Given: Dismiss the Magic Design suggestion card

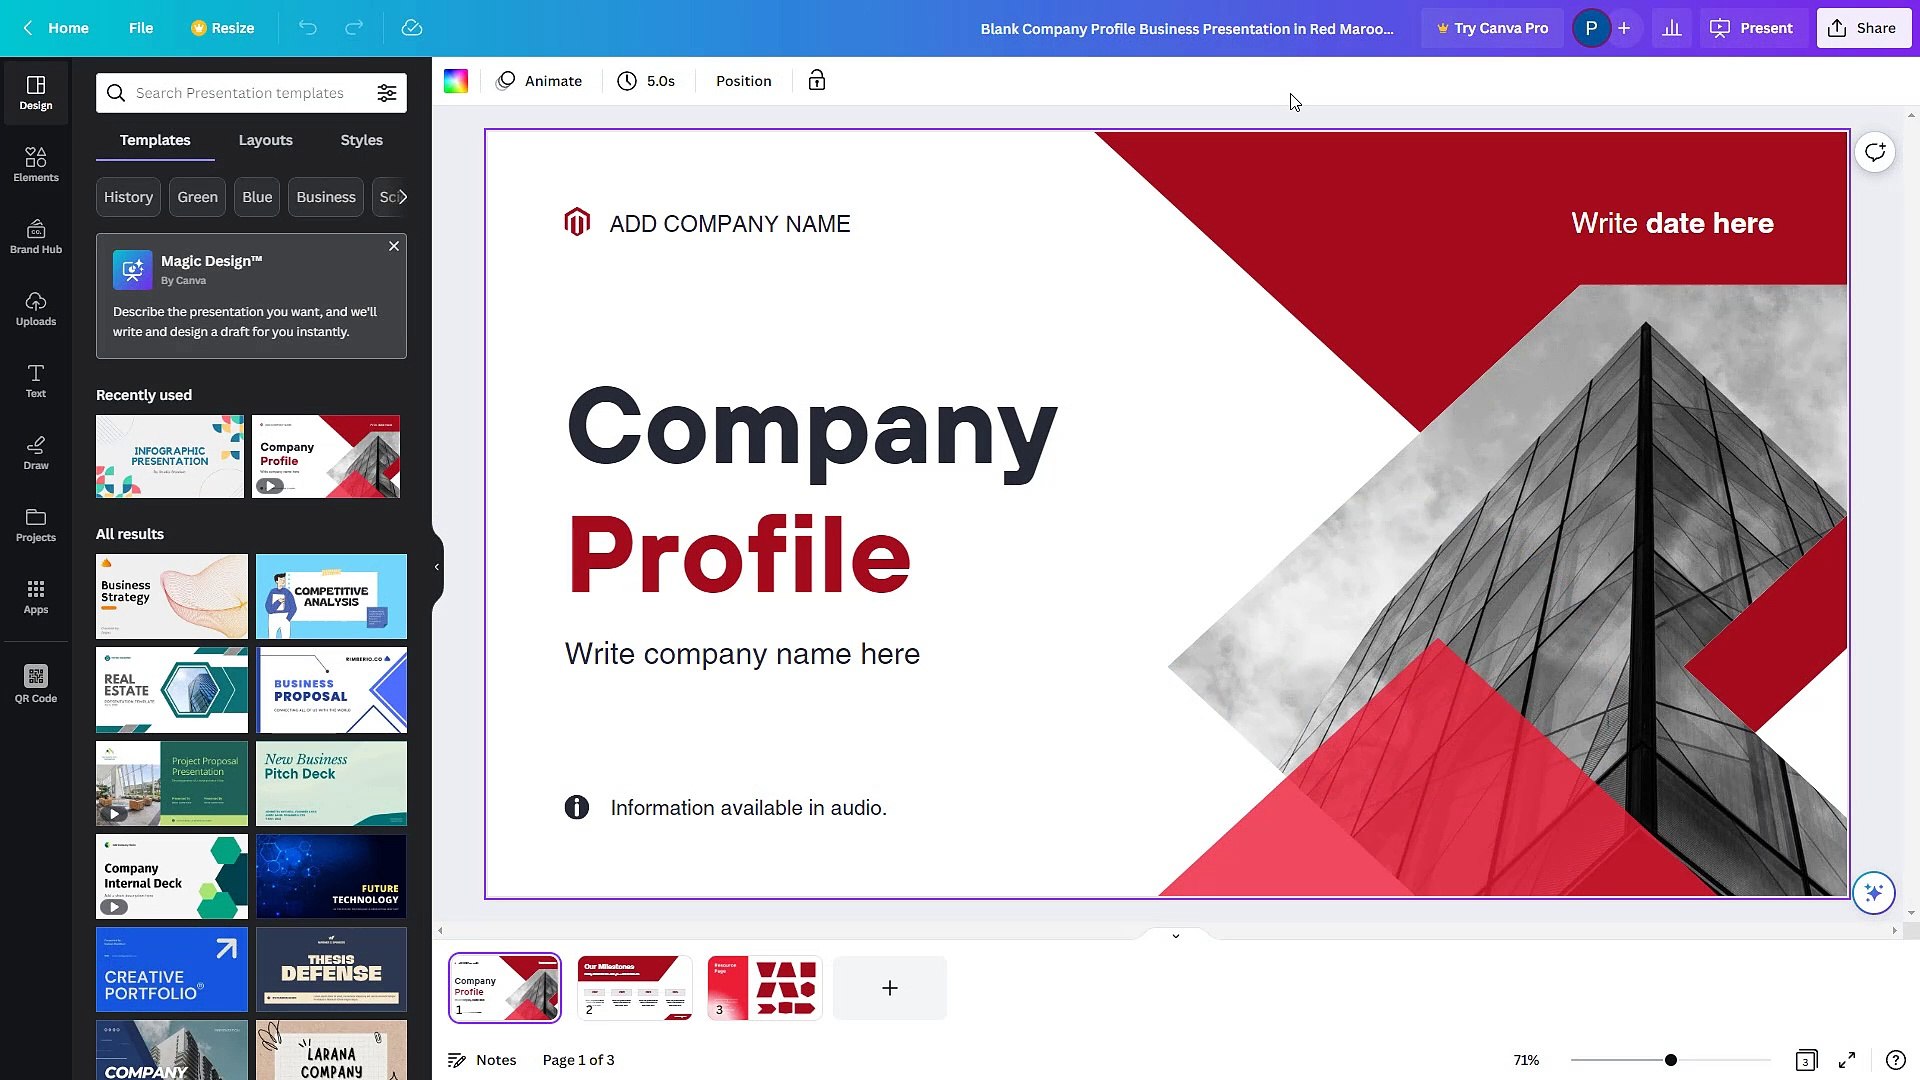Looking at the screenshot, I should click(393, 246).
